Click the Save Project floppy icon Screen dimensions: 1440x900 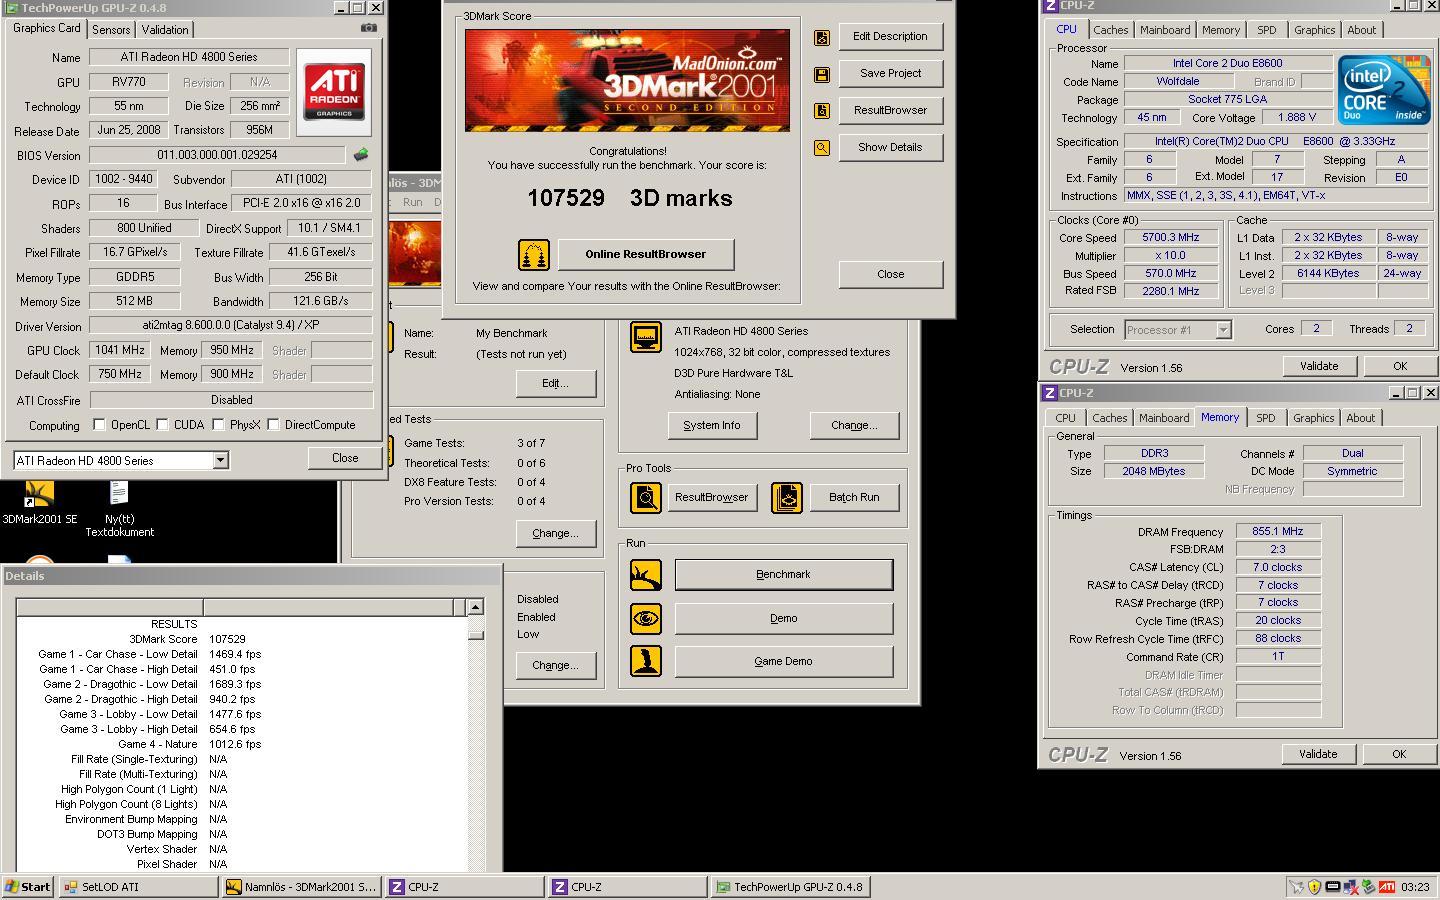(x=821, y=74)
